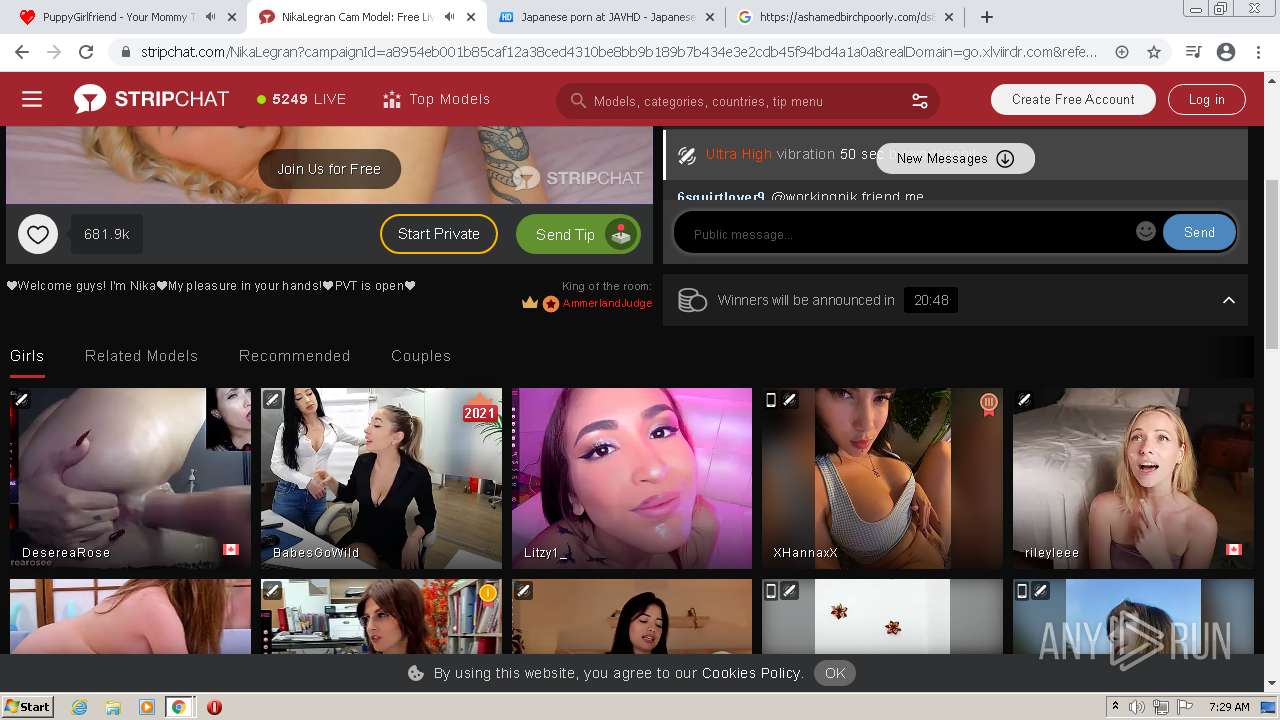
Task: Click the interactive toy icon on BabesGoWild thumbnail
Action: (x=272, y=400)
